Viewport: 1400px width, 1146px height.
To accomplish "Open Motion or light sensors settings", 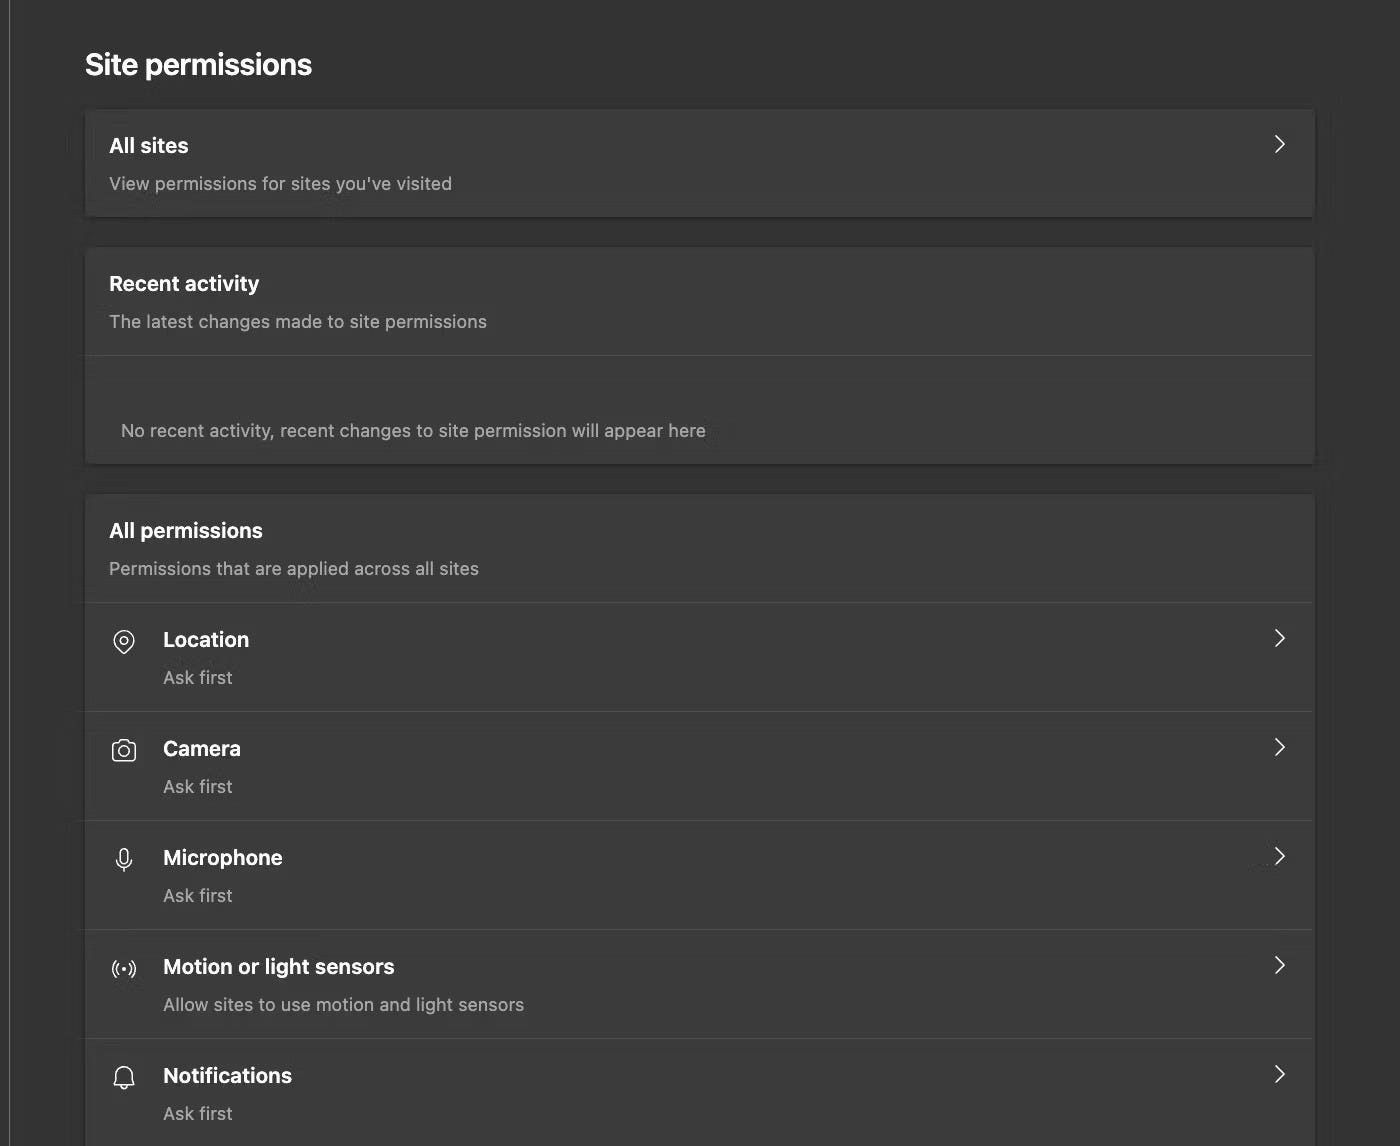I will tap(279, 967).
